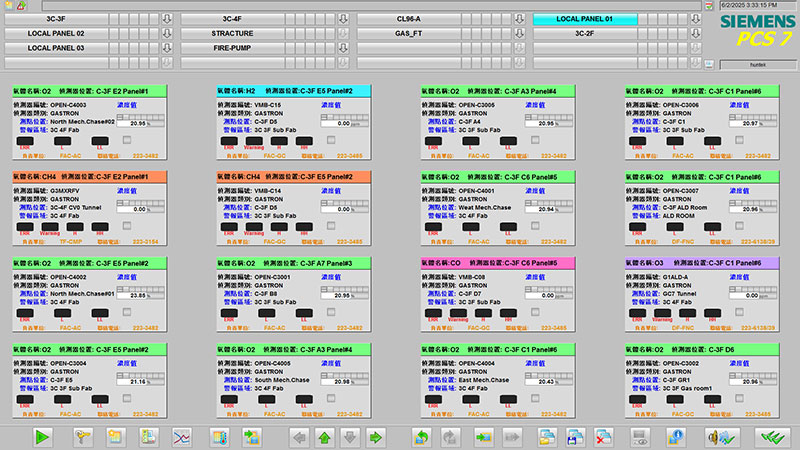Click the green play runtime icon

pos(42,437)
